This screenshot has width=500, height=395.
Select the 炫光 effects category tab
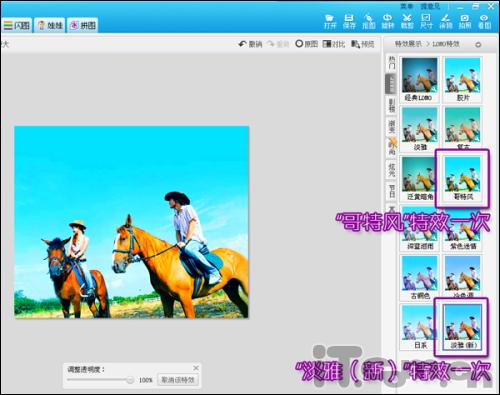click(x=392, y=169)
